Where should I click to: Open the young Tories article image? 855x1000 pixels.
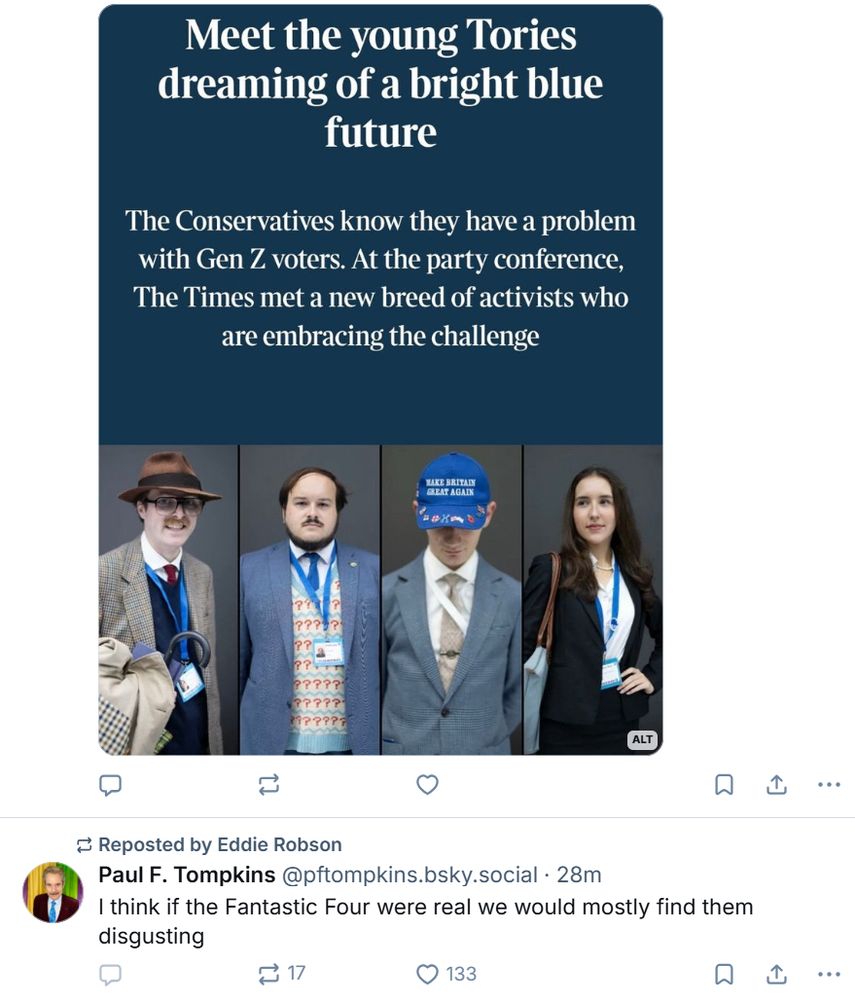[x=381, y=379]
